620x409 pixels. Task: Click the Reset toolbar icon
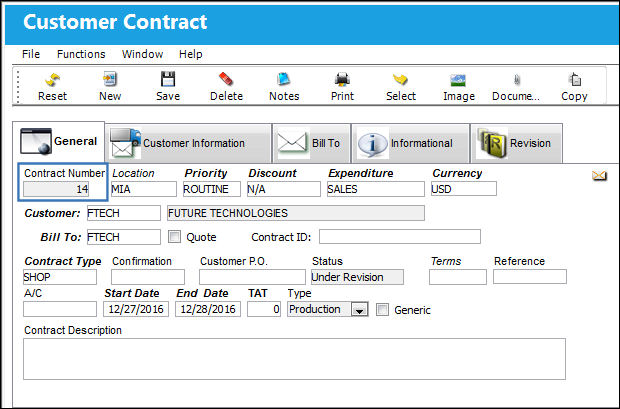click(x=52, y=80)
